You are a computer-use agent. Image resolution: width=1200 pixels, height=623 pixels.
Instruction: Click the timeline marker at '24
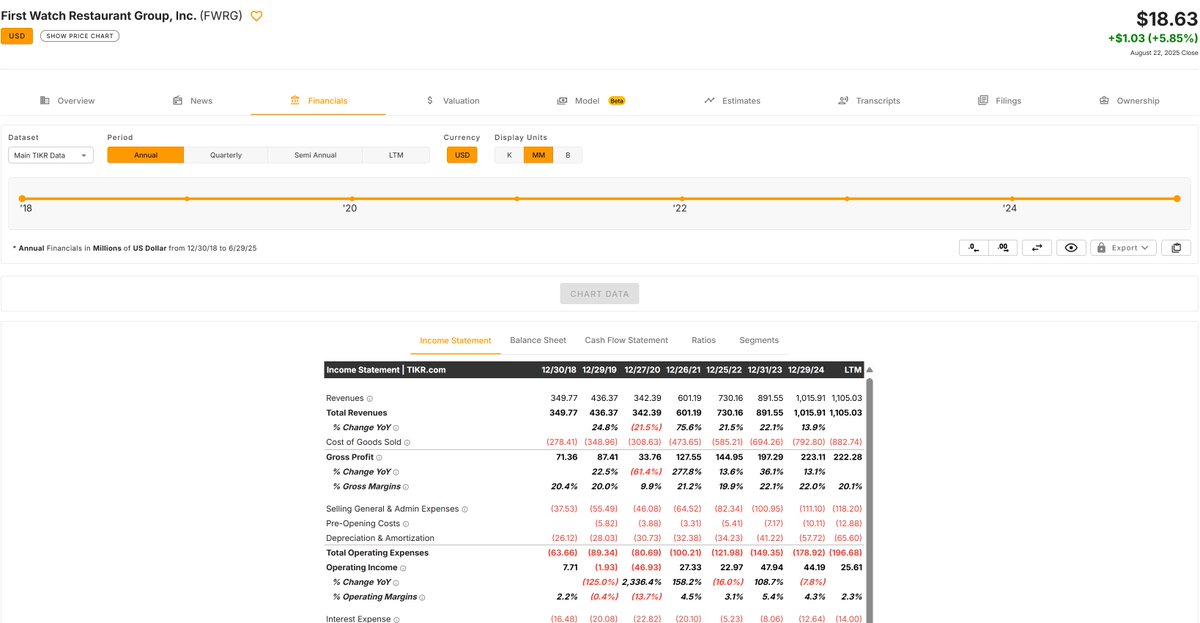pyautogui.click(x=1012, y=199)
